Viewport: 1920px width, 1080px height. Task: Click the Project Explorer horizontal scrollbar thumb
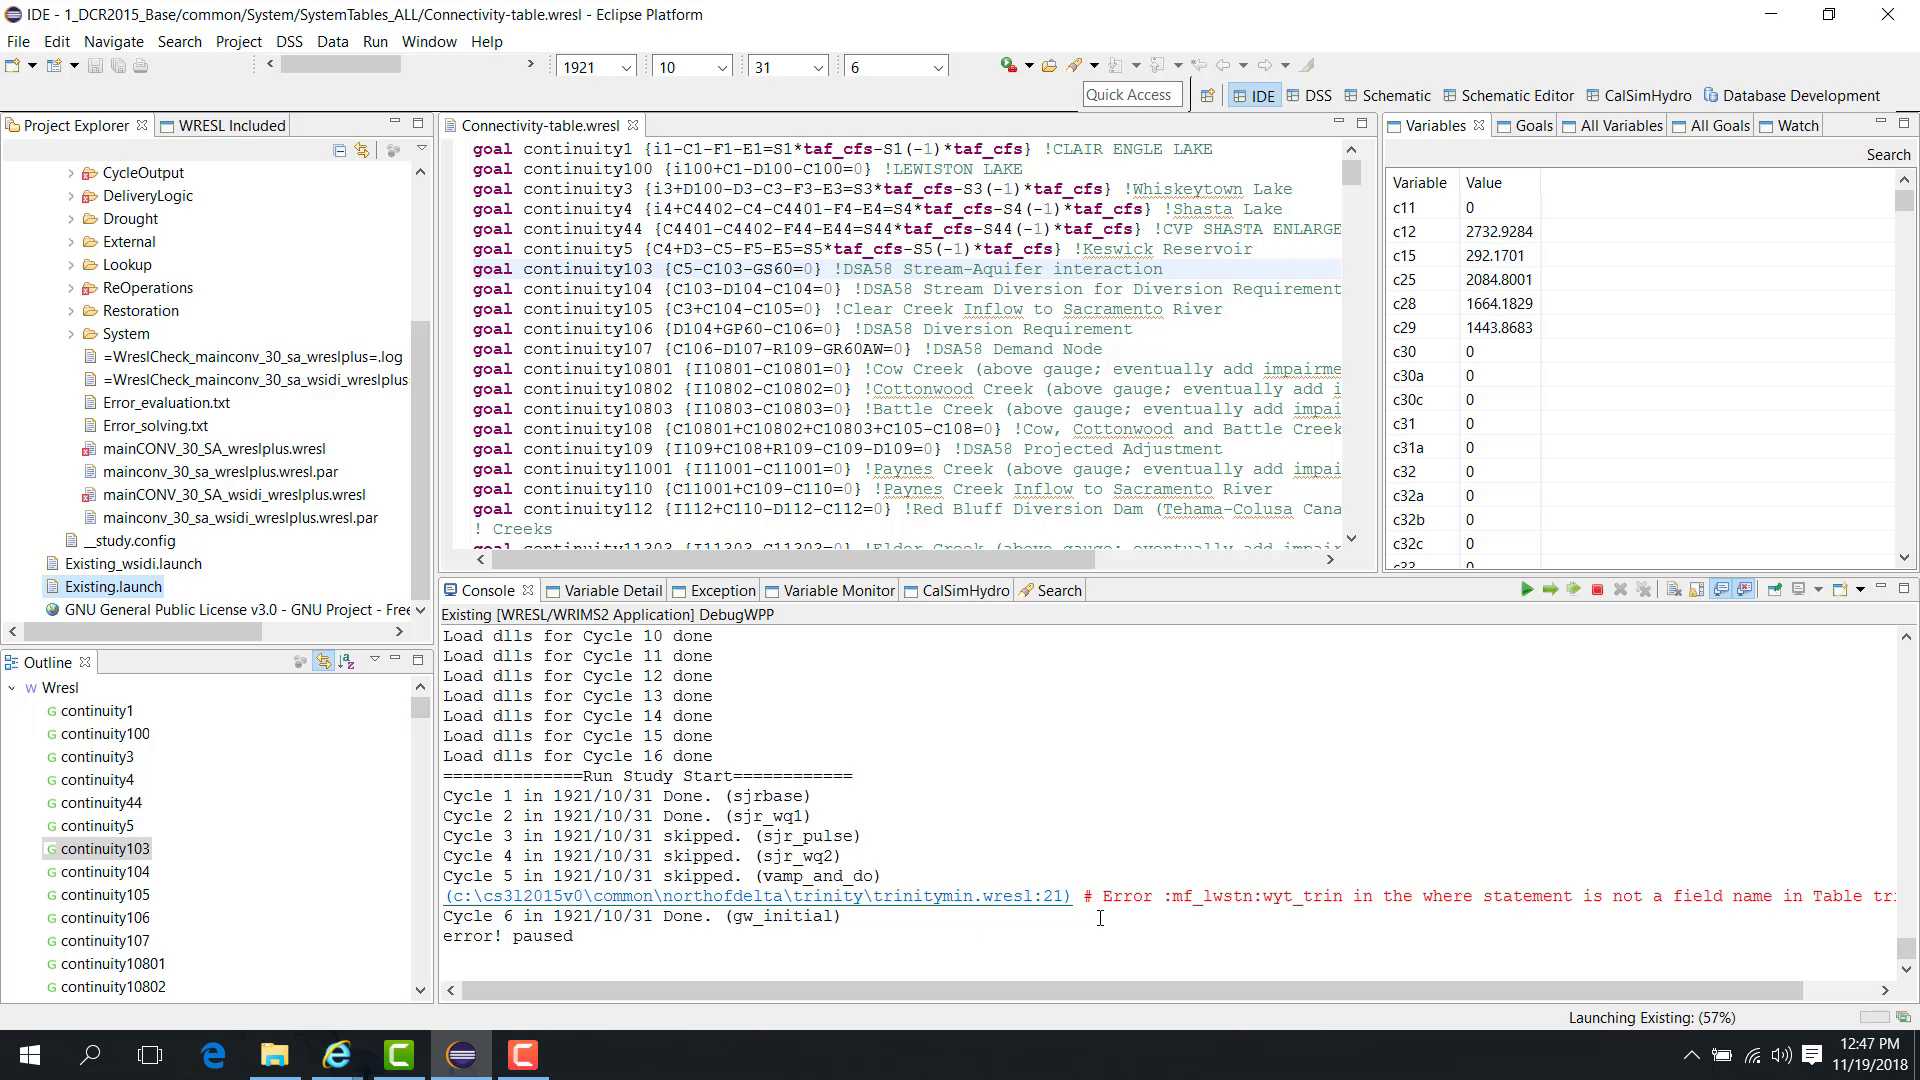pos(143,632)
